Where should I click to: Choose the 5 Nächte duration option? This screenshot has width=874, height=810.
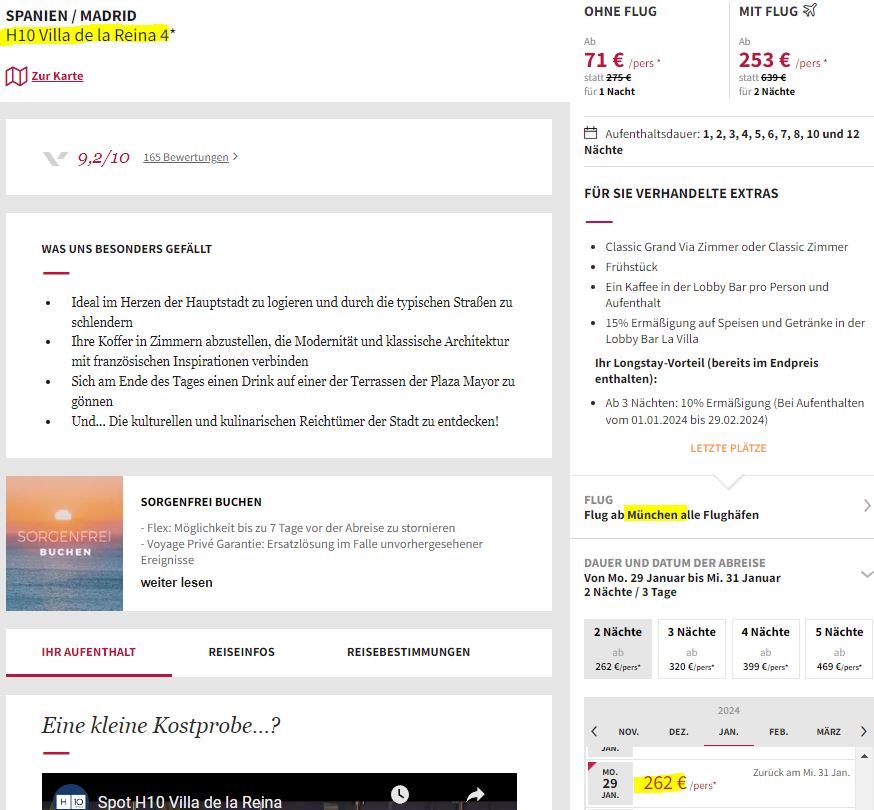[839, 649]
